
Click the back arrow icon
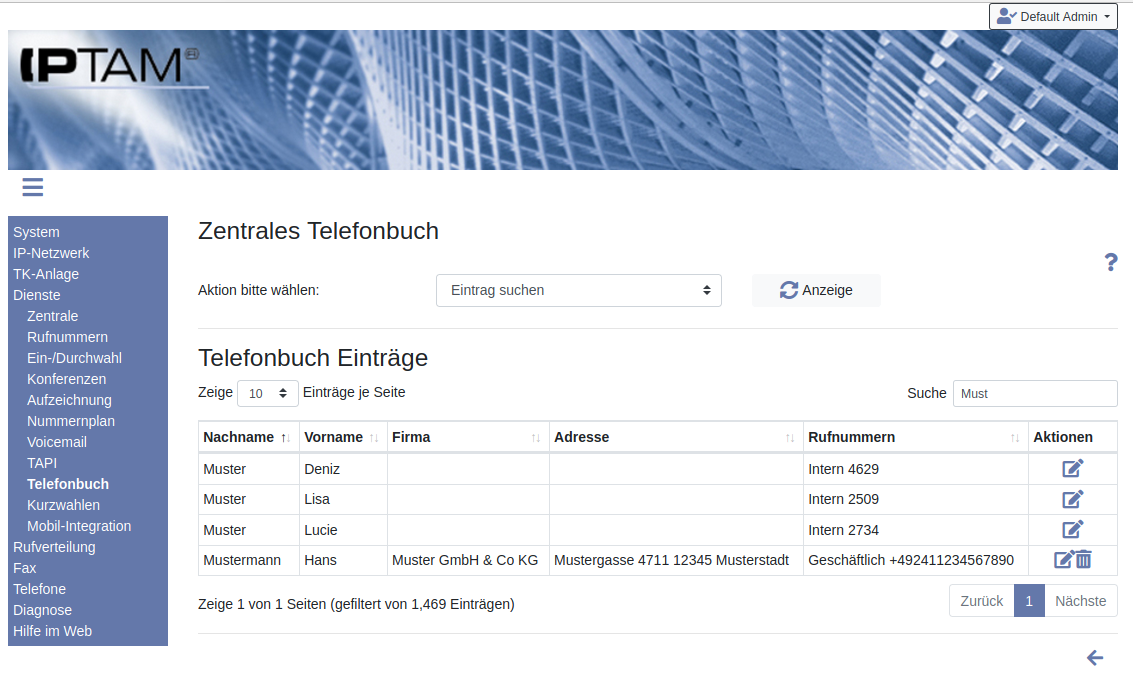point(1095,657)
